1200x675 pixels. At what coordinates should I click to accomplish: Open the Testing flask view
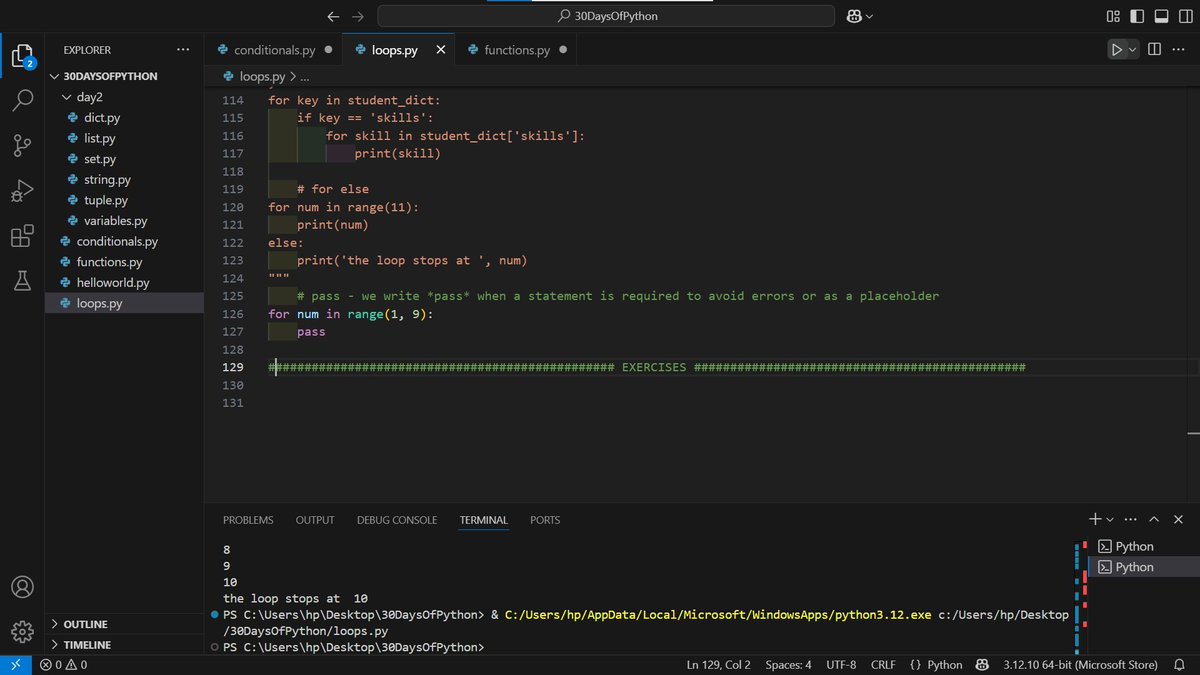click(22, 281)
